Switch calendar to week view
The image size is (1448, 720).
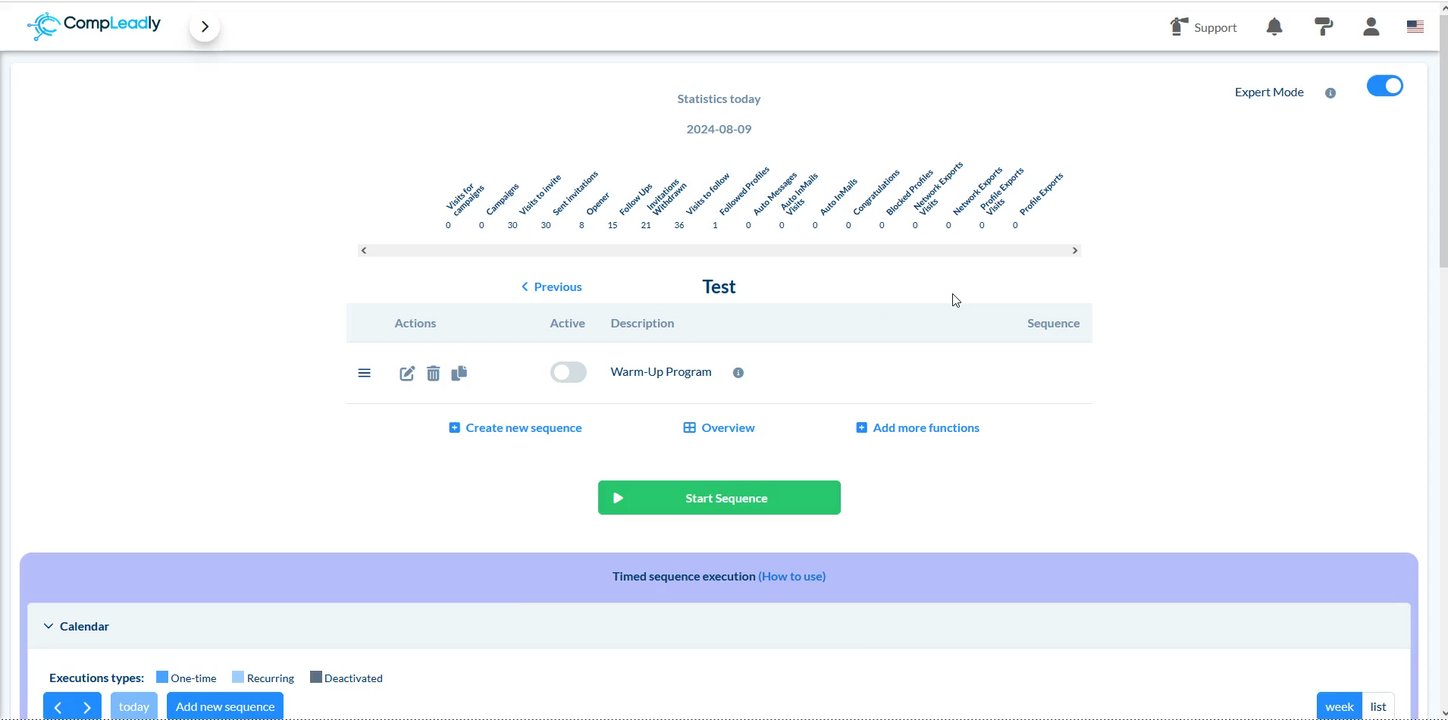(1339, 706)
